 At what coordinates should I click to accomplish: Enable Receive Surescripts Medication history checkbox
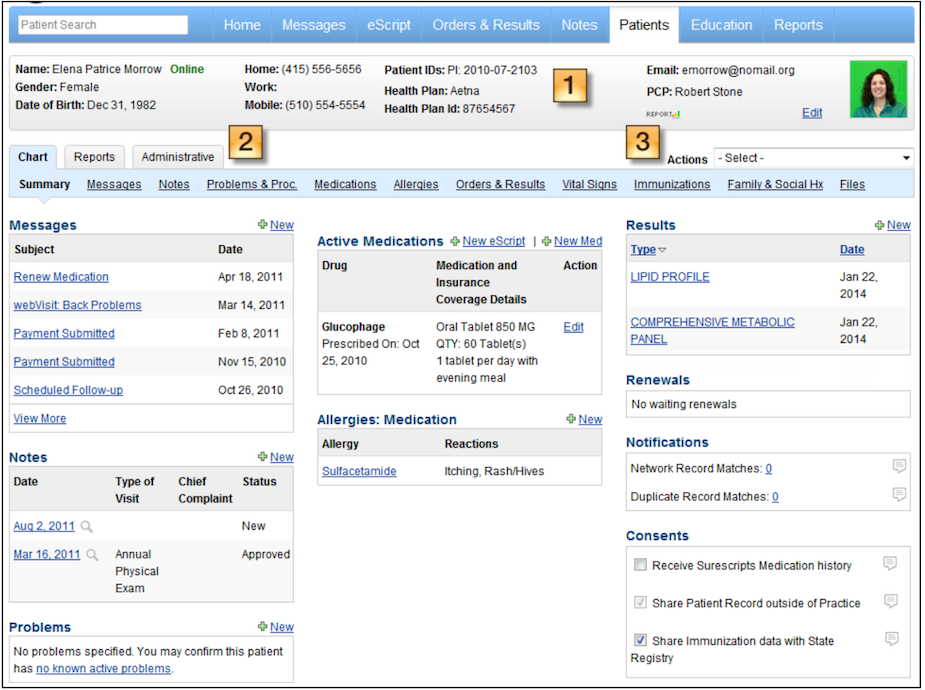[640, 565]
